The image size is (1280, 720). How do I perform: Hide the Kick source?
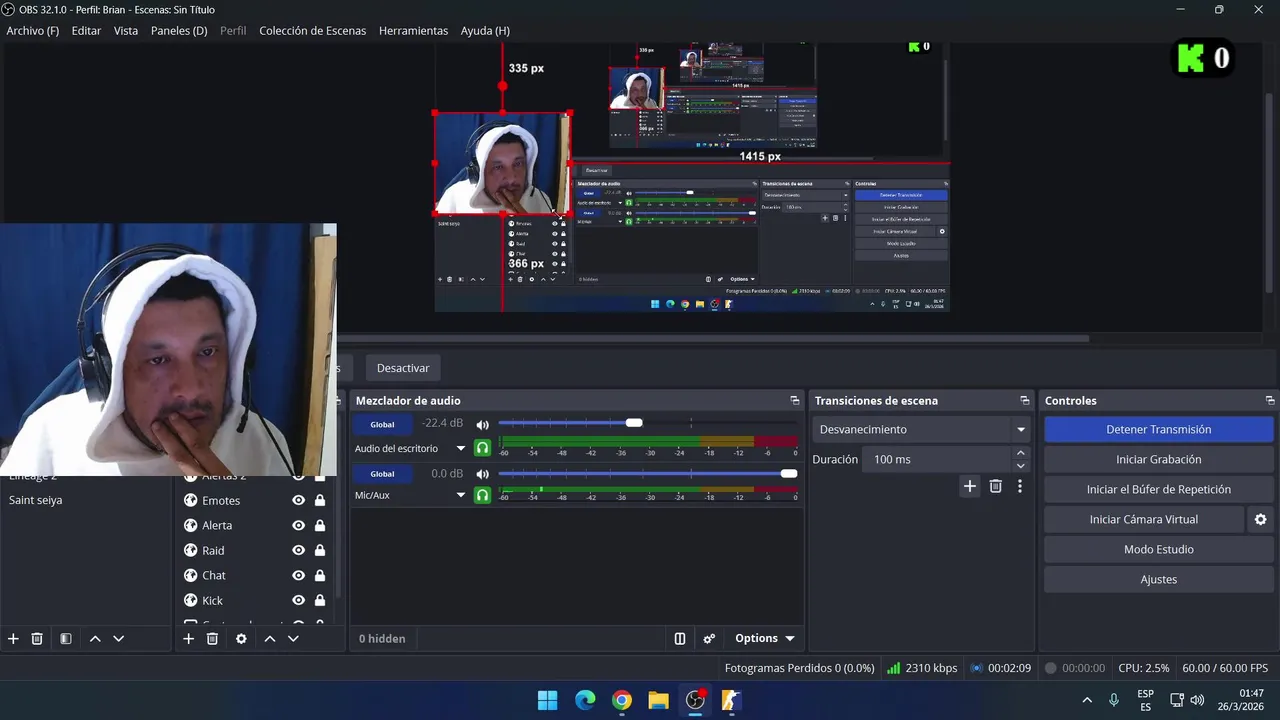(298, 600)
